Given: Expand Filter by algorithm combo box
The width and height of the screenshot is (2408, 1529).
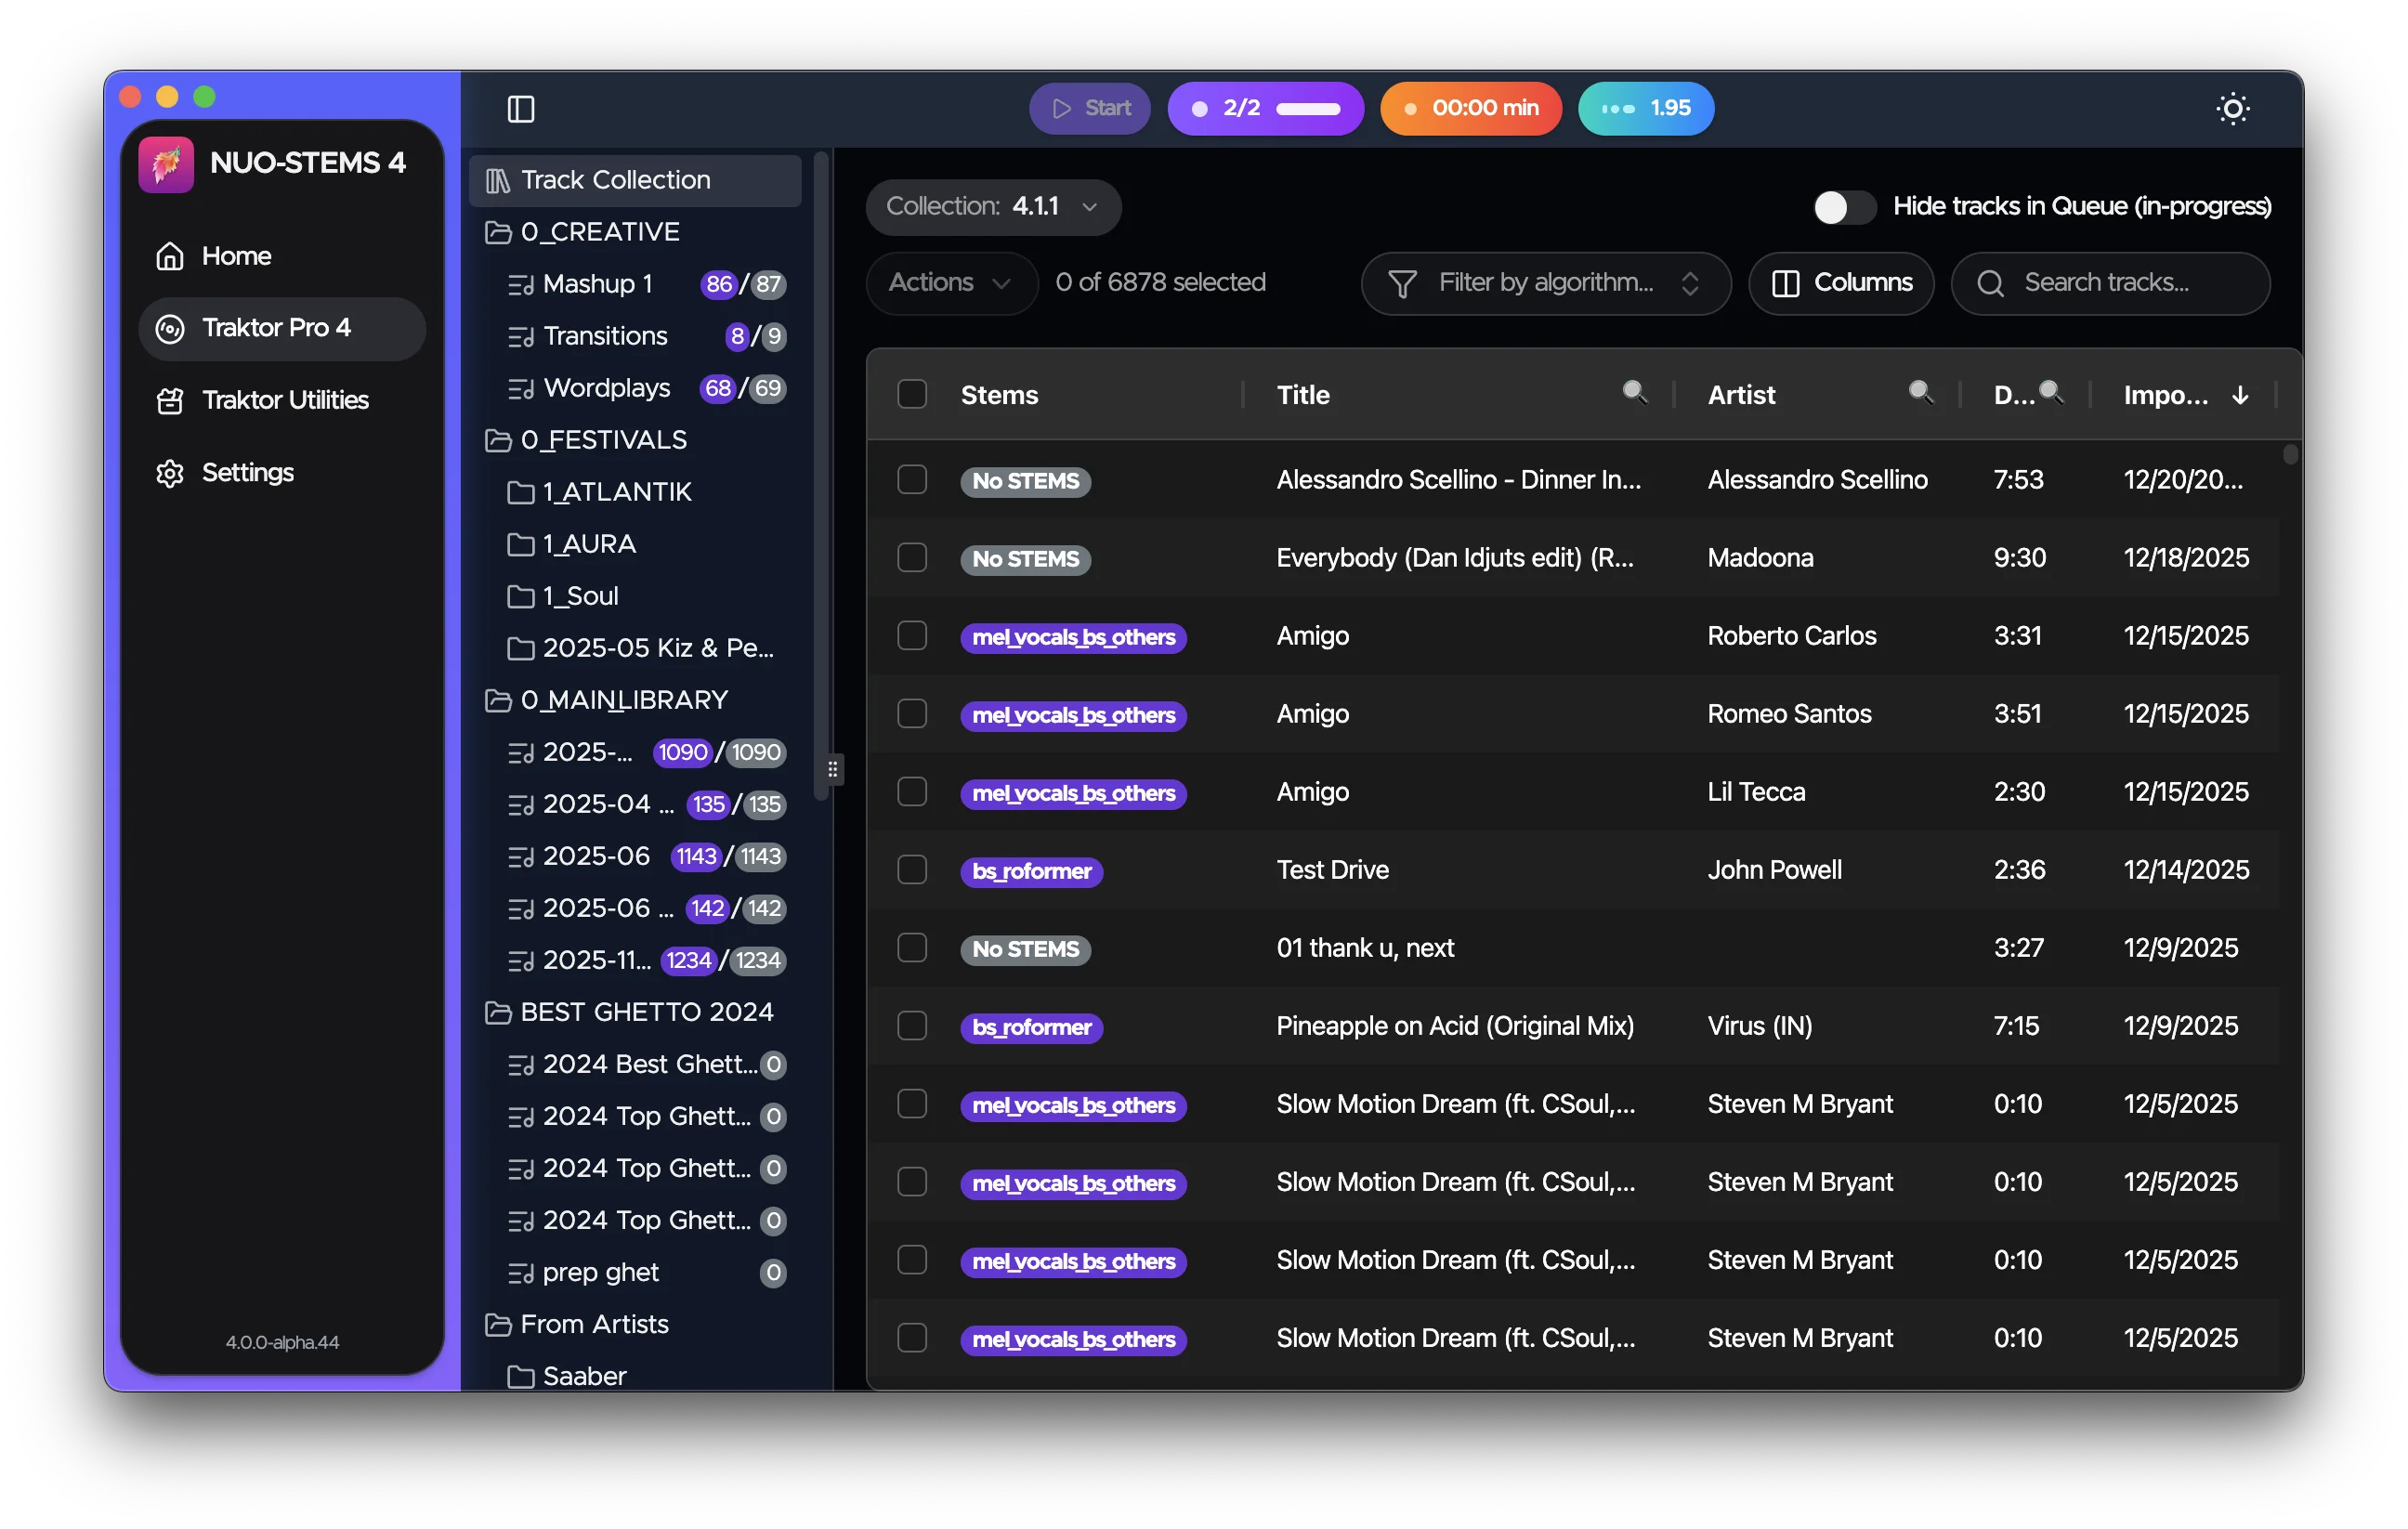Looking at the screenshot, I should 1545,283.
